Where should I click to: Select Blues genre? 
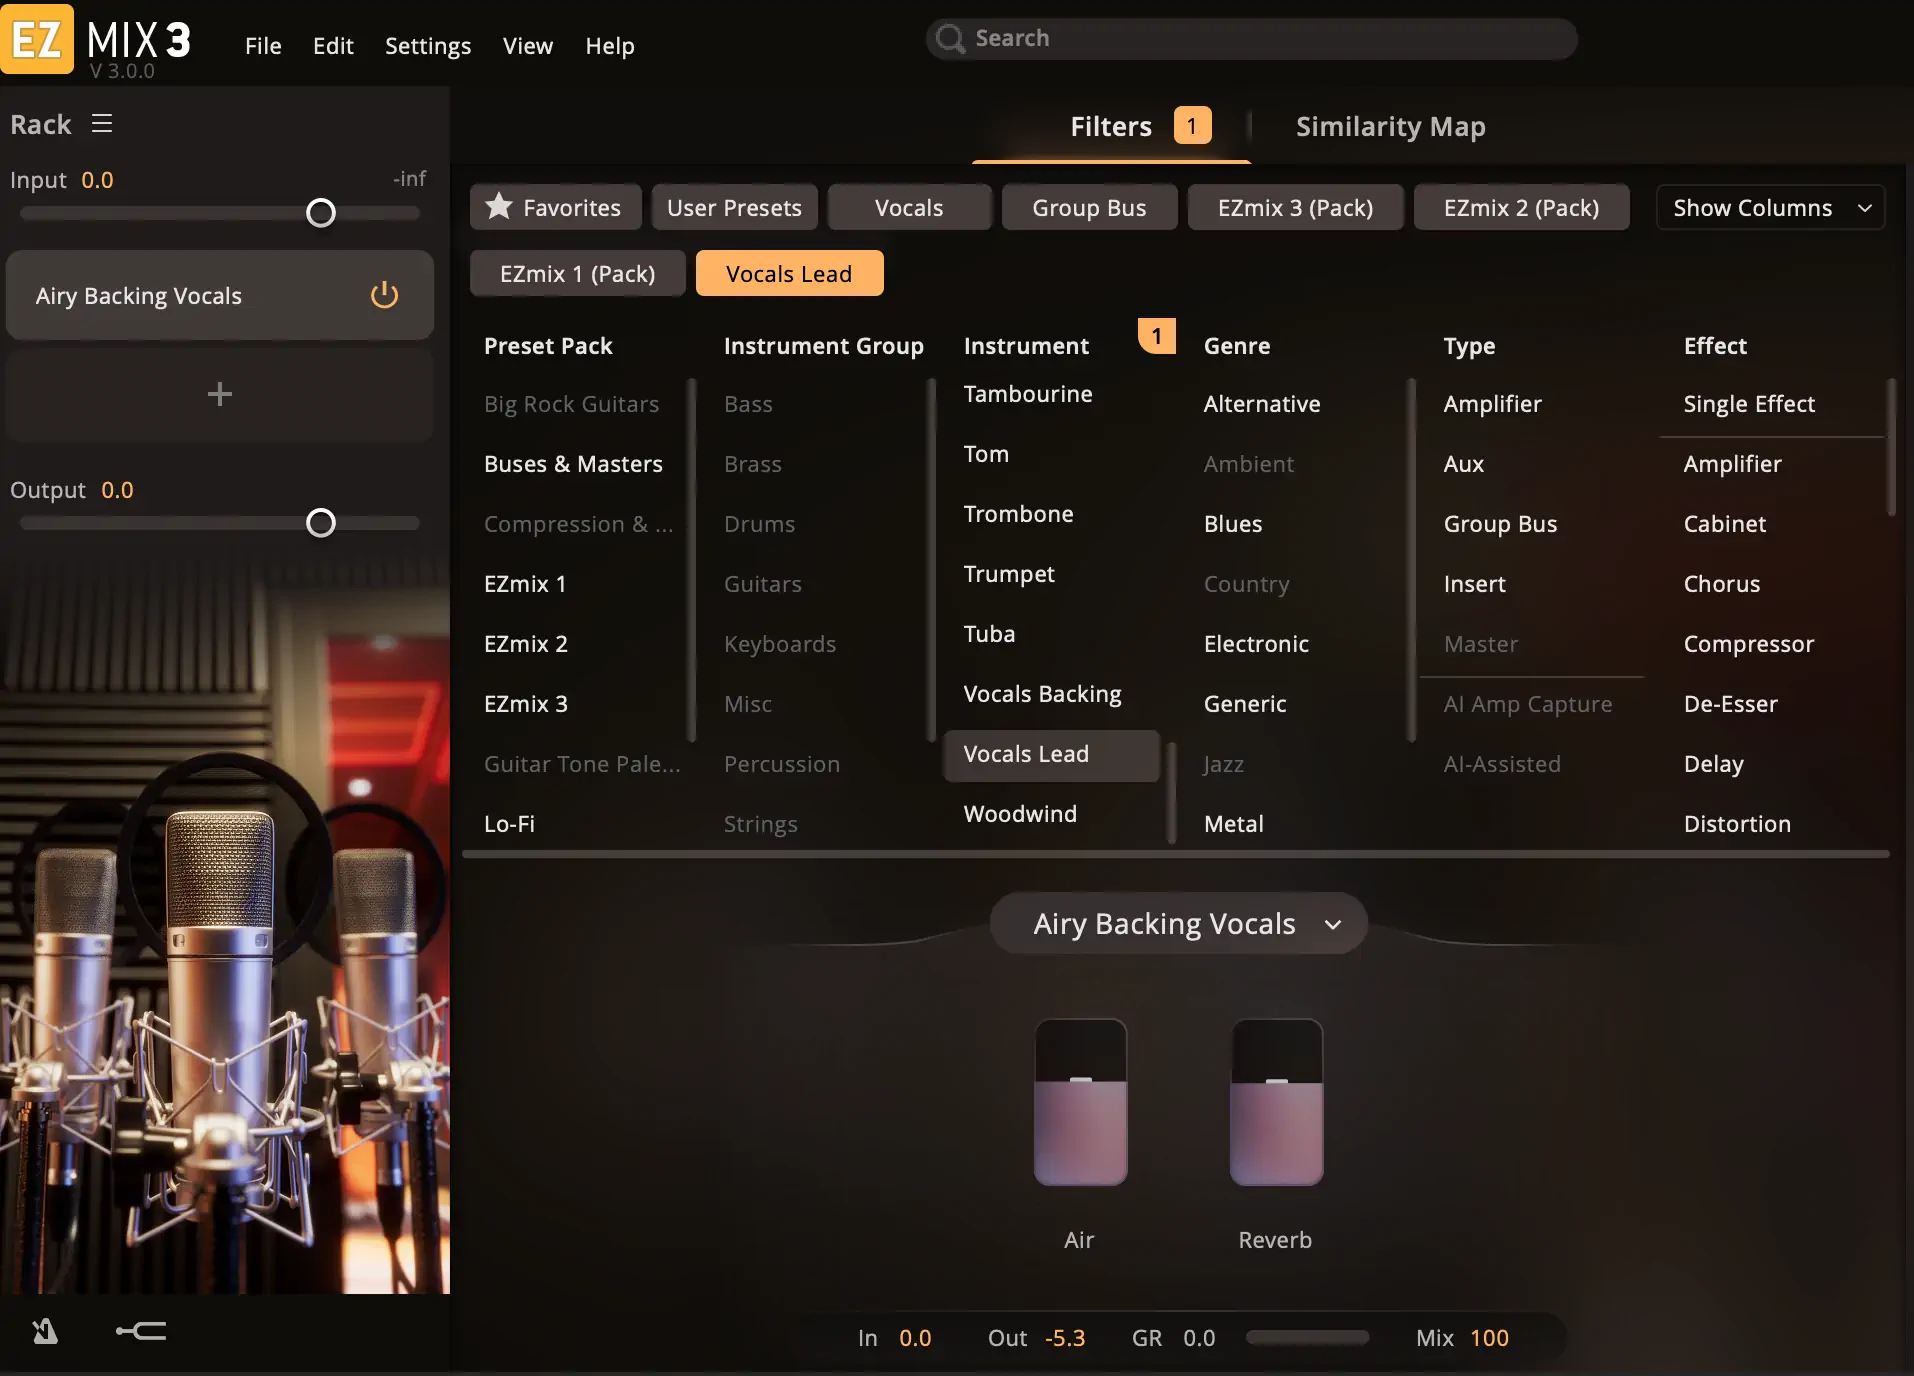tap(1233, 524)
